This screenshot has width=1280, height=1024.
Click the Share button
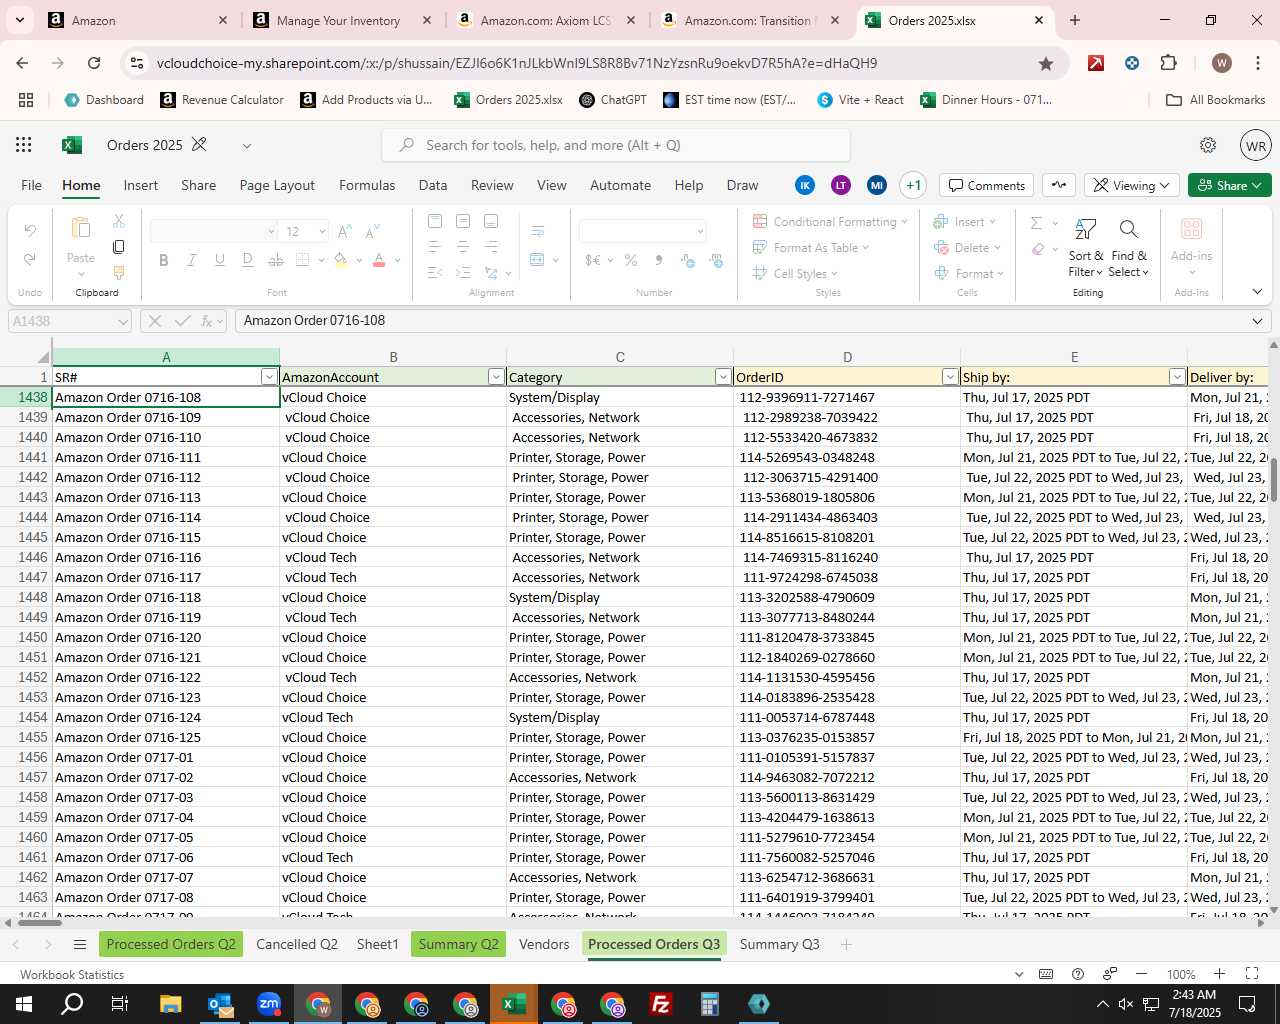[1230, 185]
